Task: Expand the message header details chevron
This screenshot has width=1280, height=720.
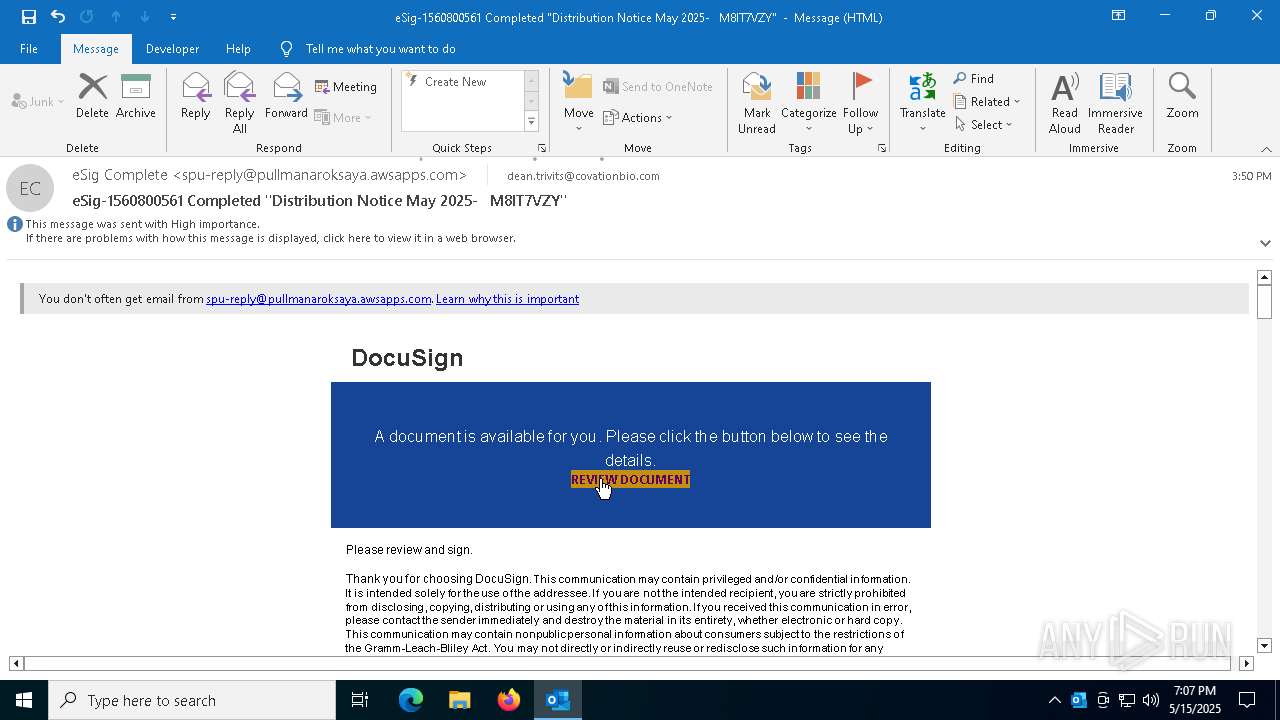Action: 1265,243
